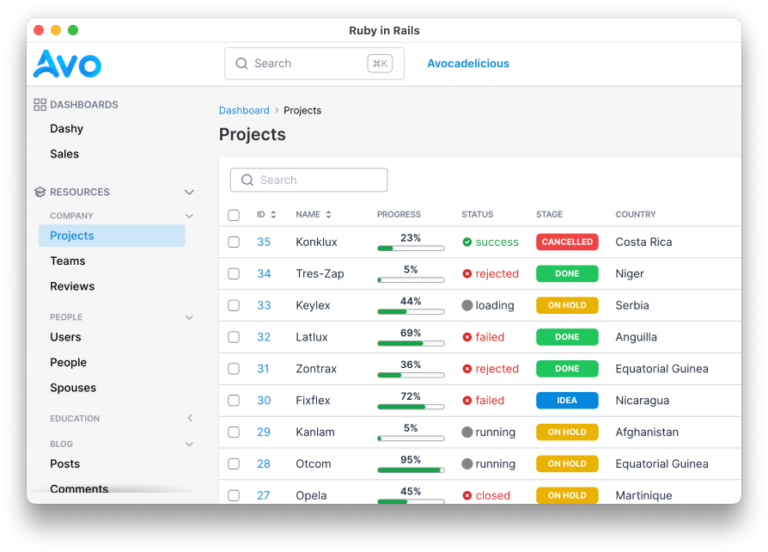Click the Nicaragua country cell
This screenshot has height=552, width=768.
642,401
